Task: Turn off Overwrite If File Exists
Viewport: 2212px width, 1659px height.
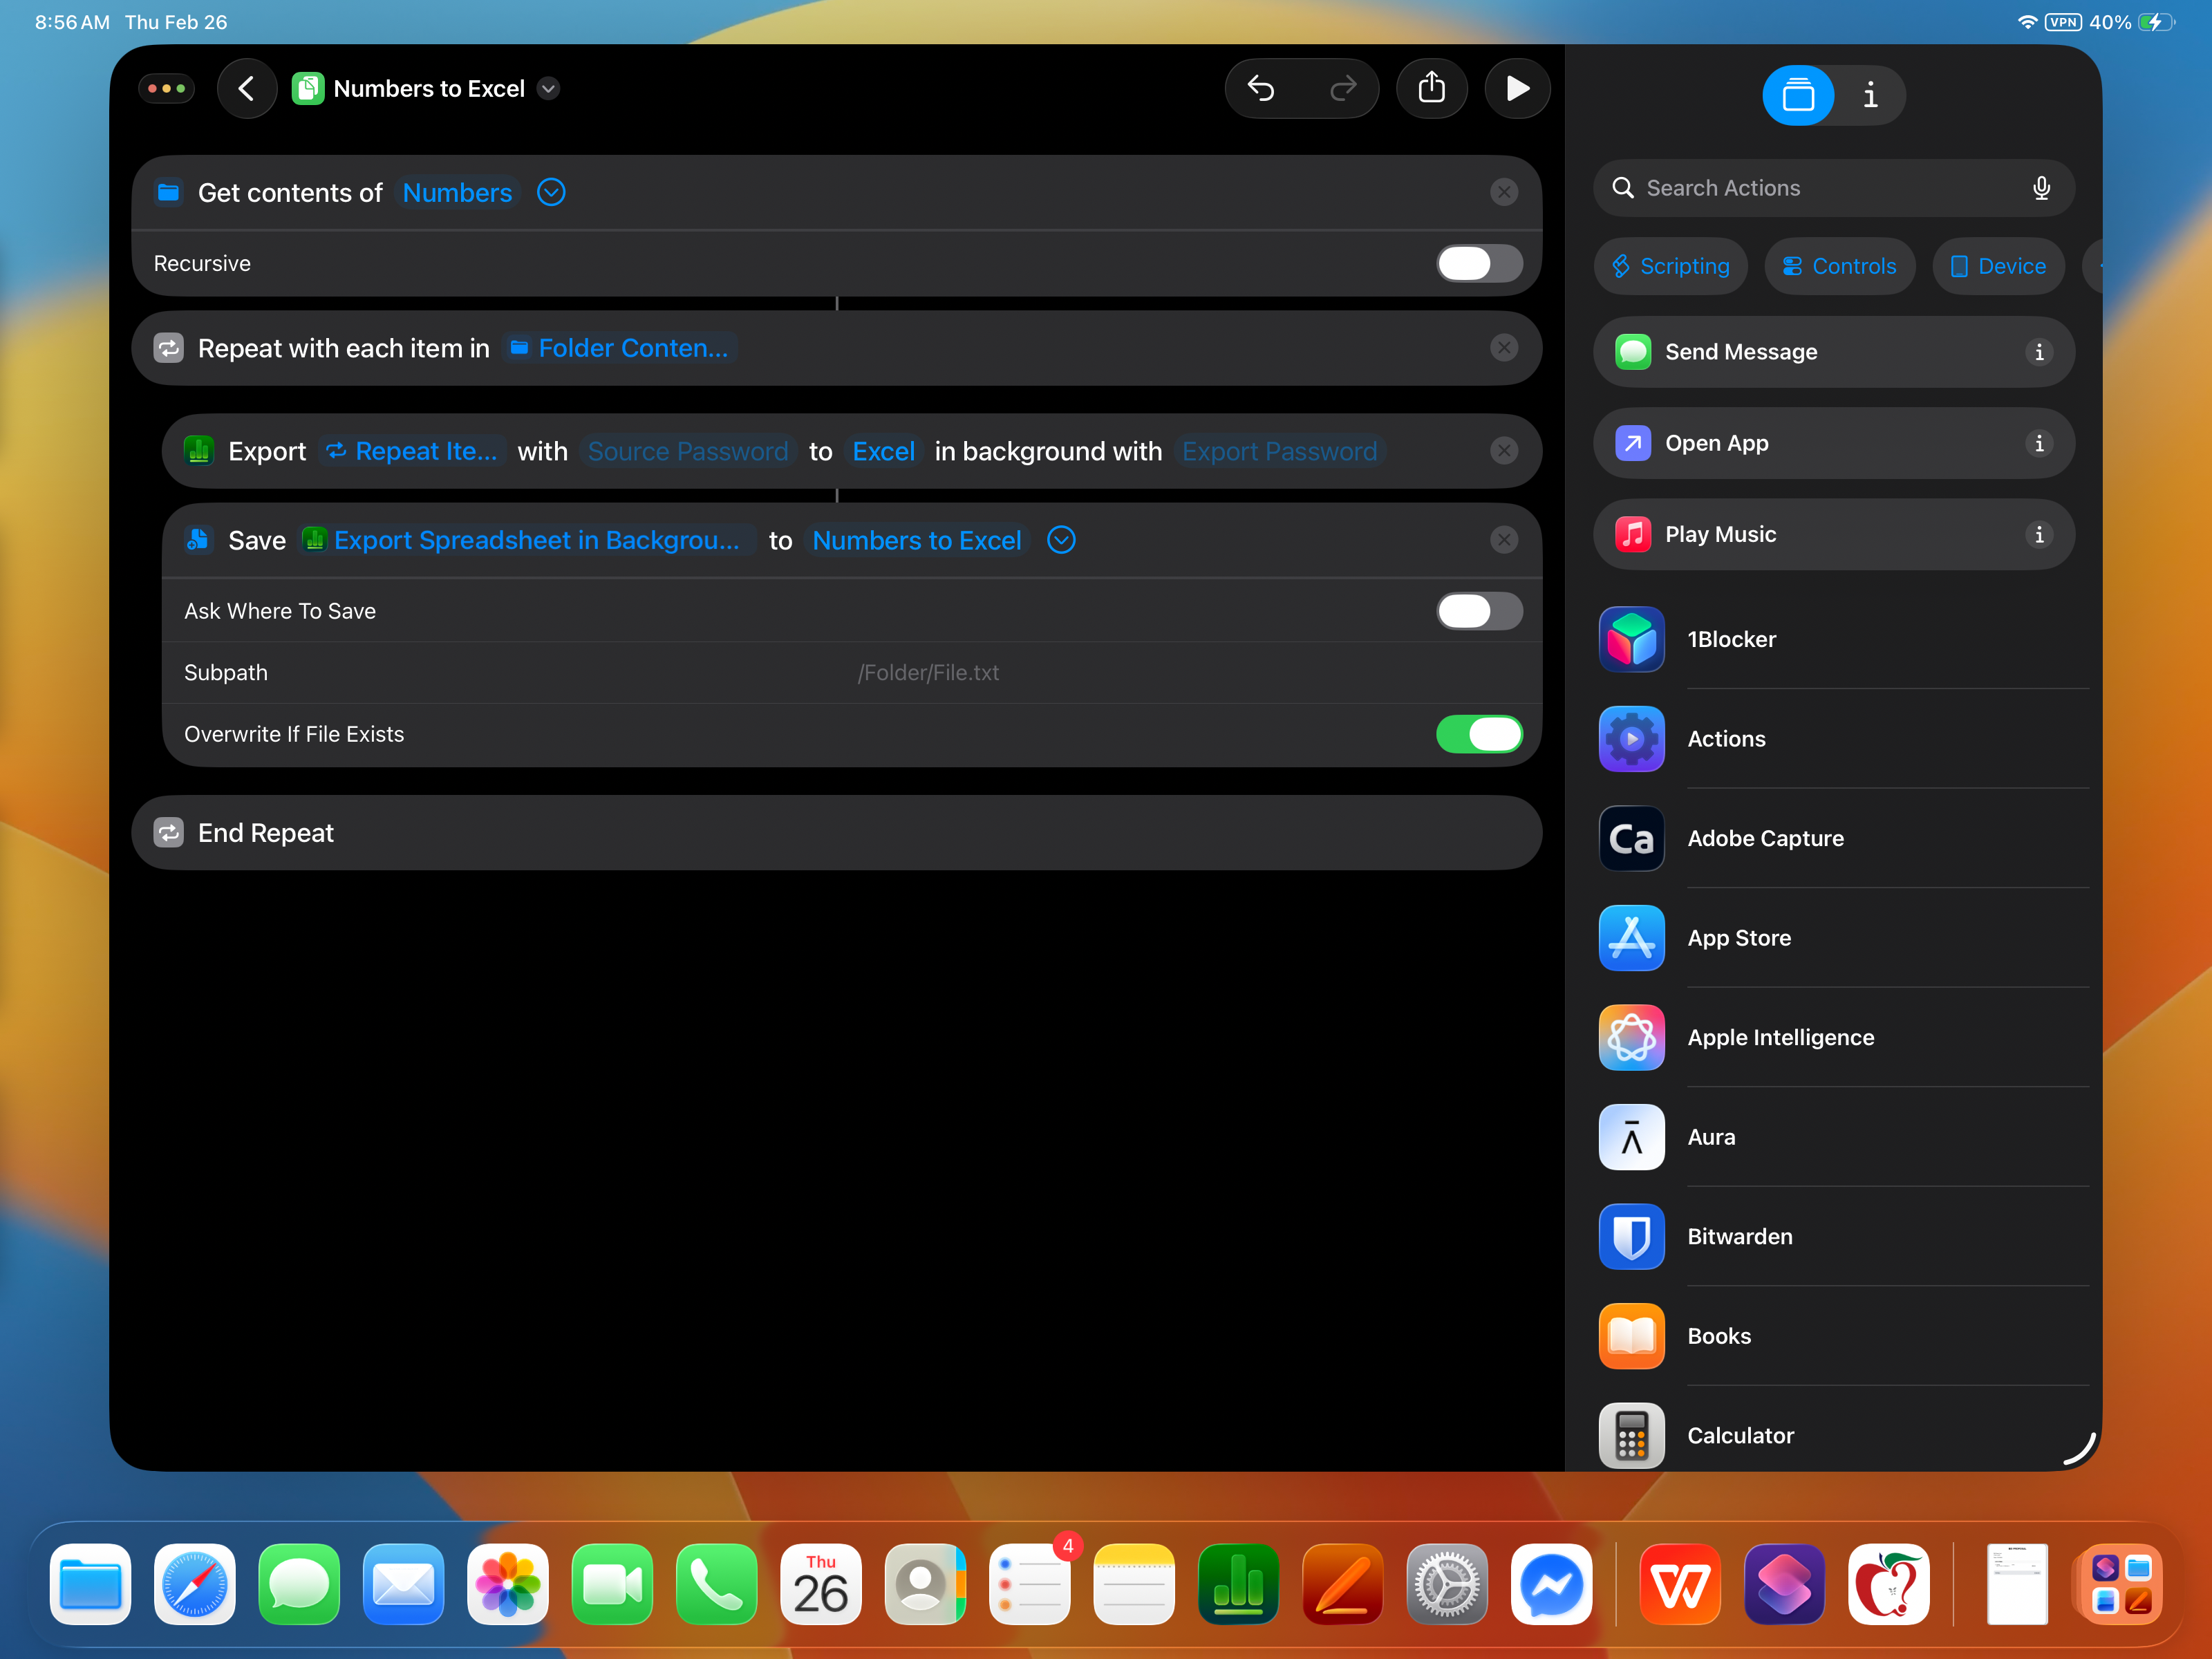Action: click(1480, 734)
